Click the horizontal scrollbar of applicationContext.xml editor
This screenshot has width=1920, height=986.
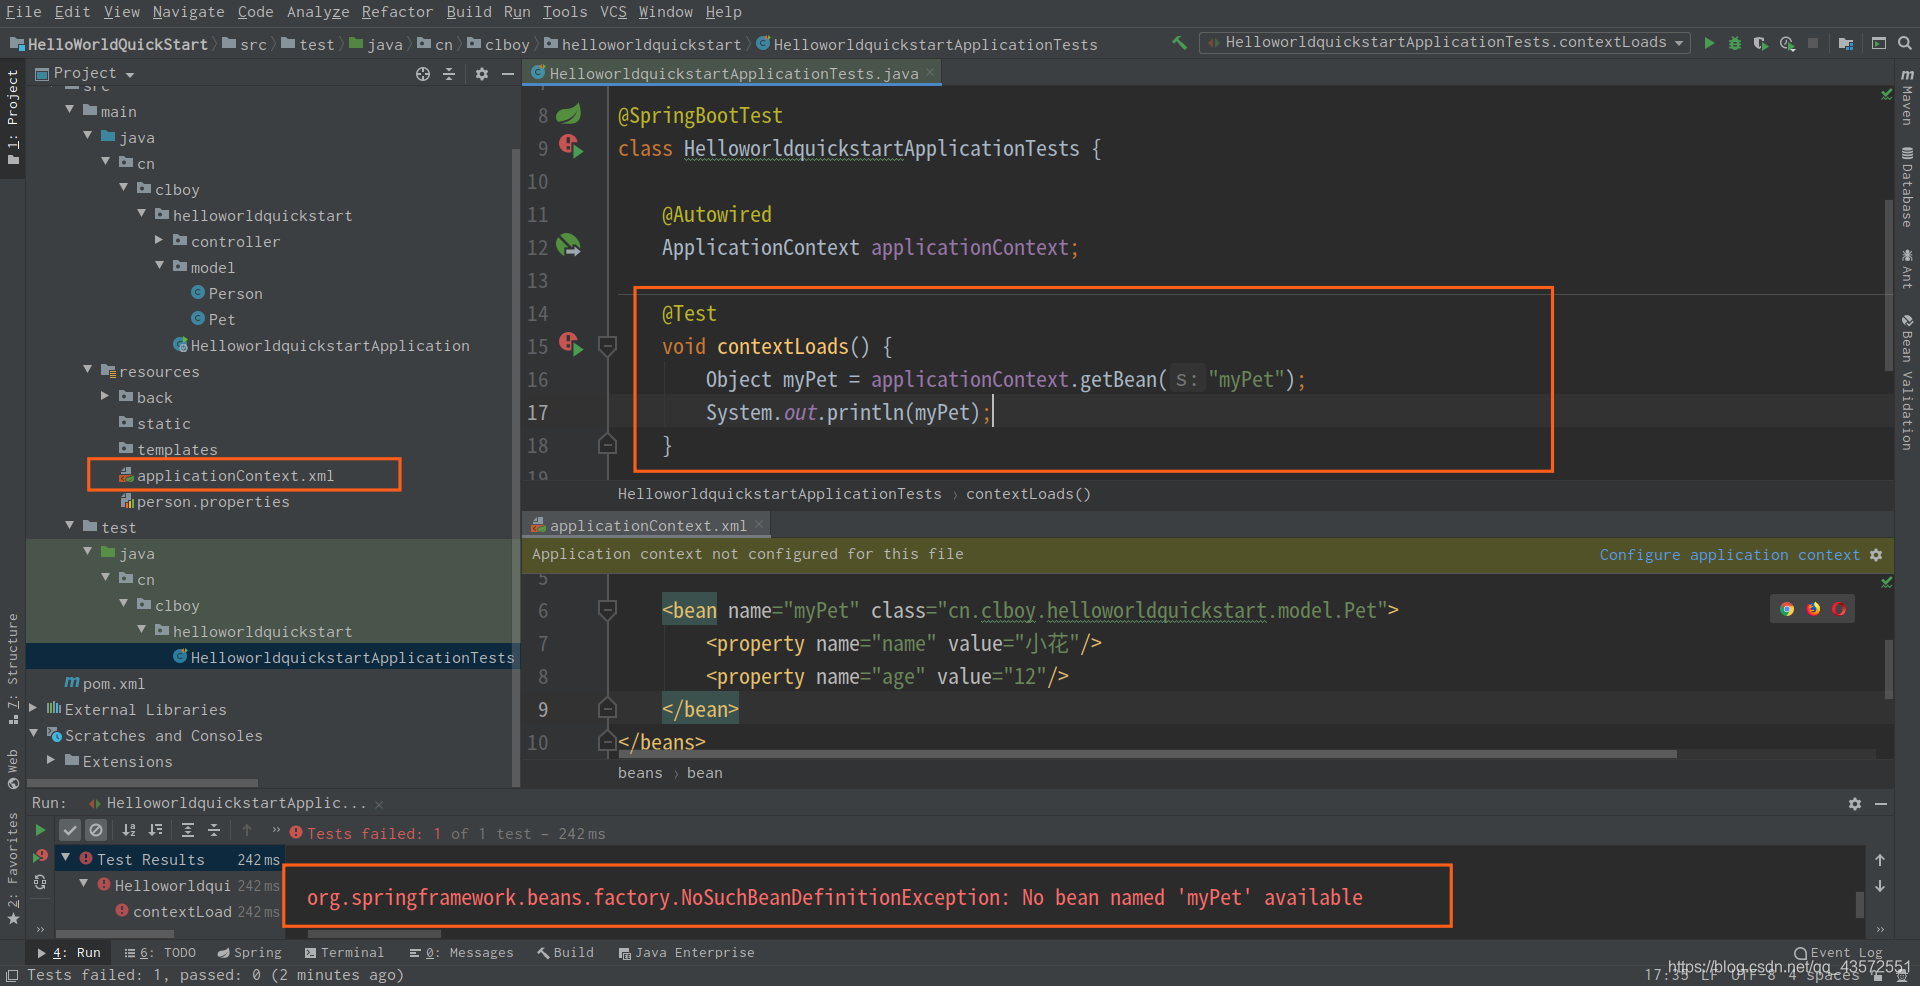[1147, 754]
